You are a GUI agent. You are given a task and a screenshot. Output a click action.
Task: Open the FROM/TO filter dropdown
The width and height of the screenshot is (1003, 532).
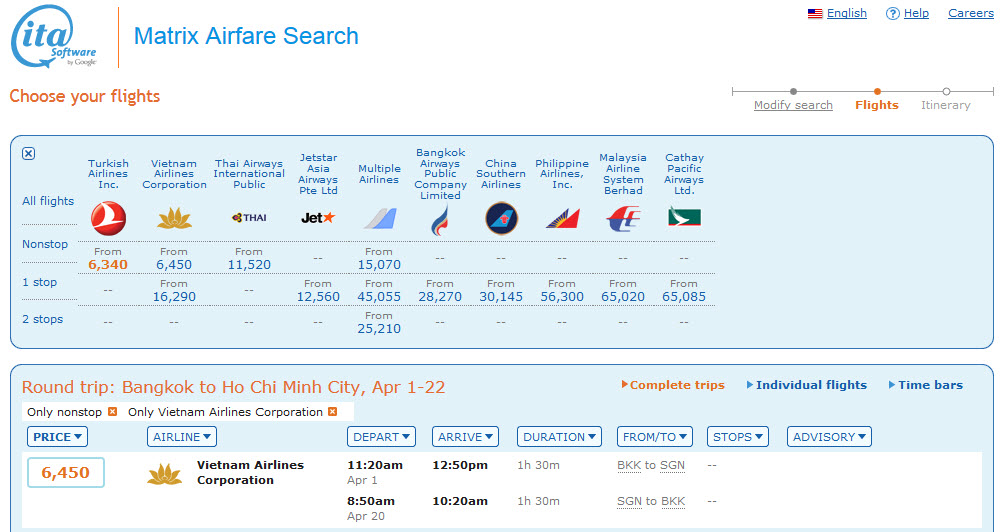coord(654,437)
